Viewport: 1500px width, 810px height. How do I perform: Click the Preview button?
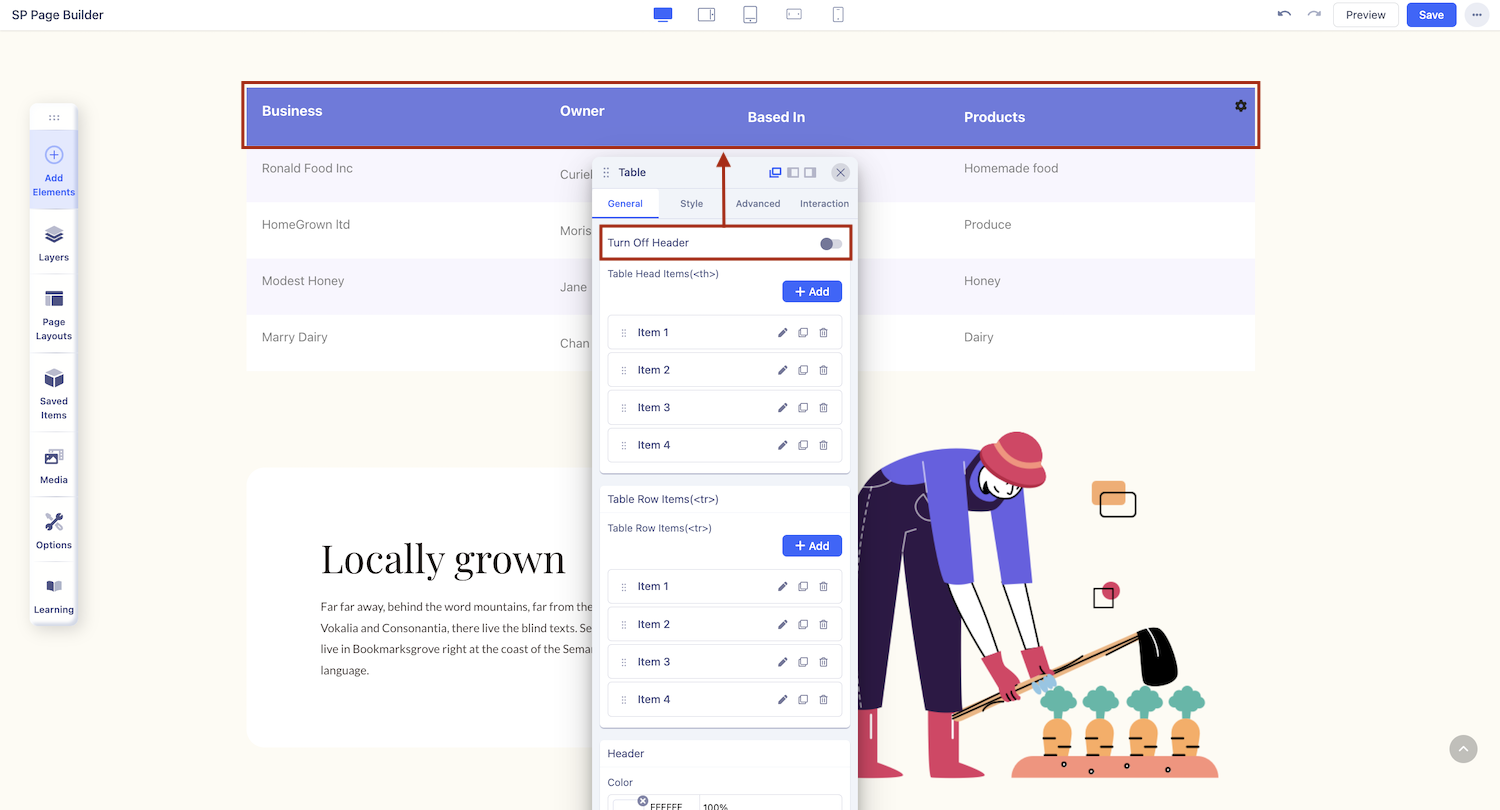pos(1365,15)
